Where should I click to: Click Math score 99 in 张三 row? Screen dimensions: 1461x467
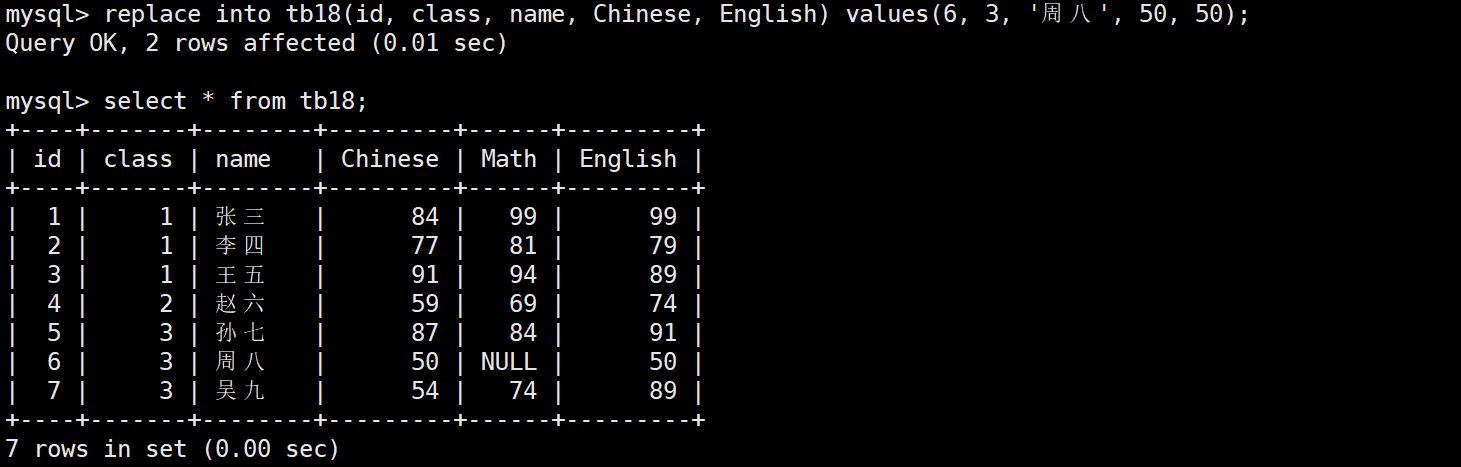point(523,217)
